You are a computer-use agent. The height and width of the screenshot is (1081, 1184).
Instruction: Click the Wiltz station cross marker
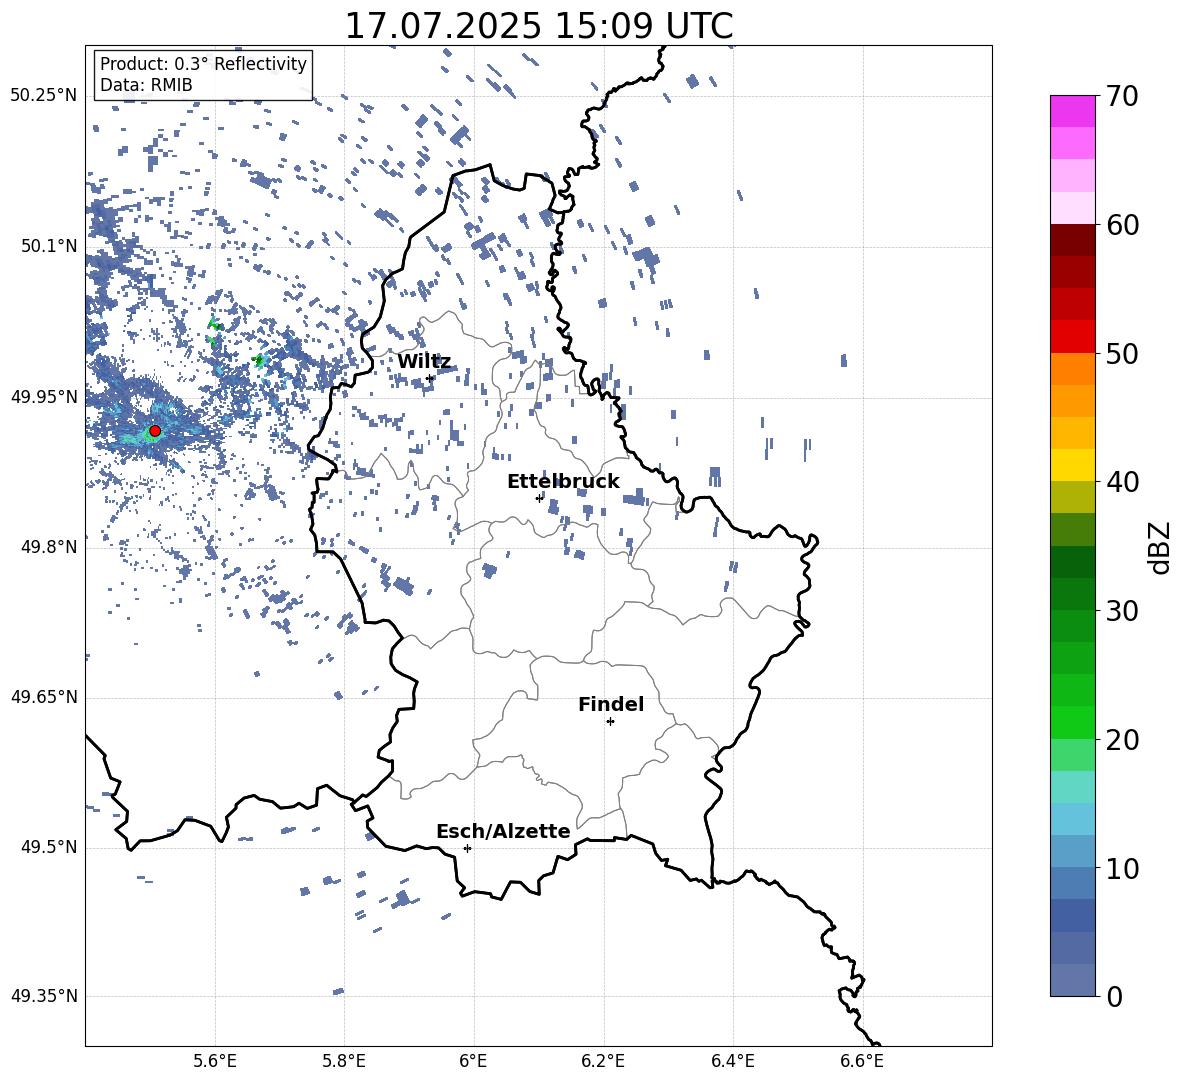[430, 378]
